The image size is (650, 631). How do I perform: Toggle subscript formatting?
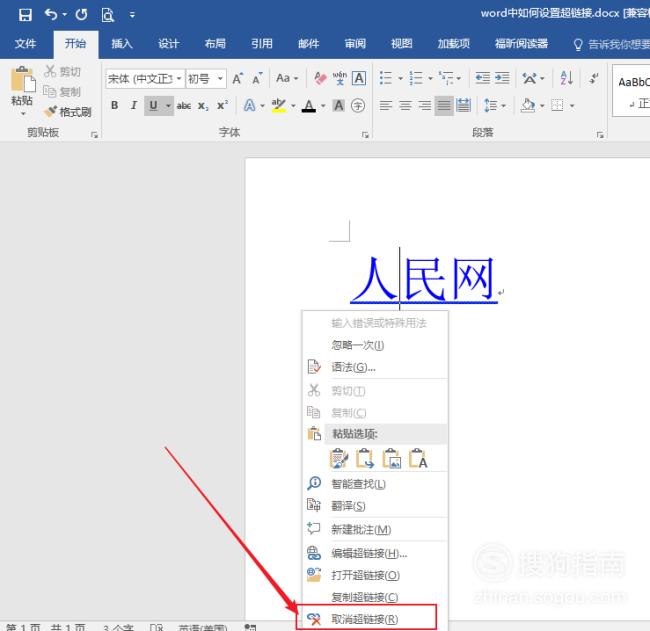pos(203,106)
